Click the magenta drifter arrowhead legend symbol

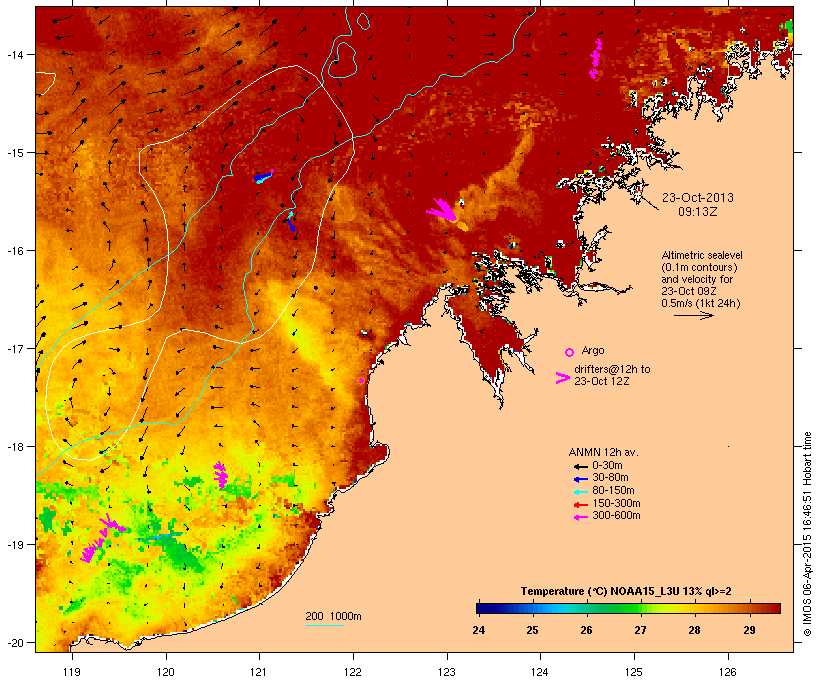pos(563,378)
